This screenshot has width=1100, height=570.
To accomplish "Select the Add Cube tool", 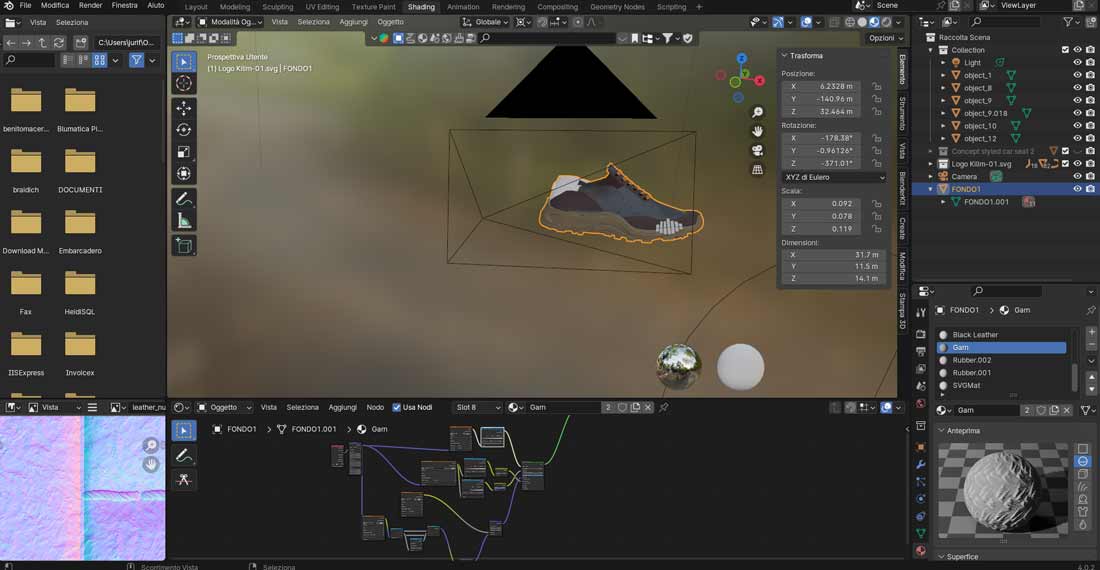I will click(x=184, y=245).
